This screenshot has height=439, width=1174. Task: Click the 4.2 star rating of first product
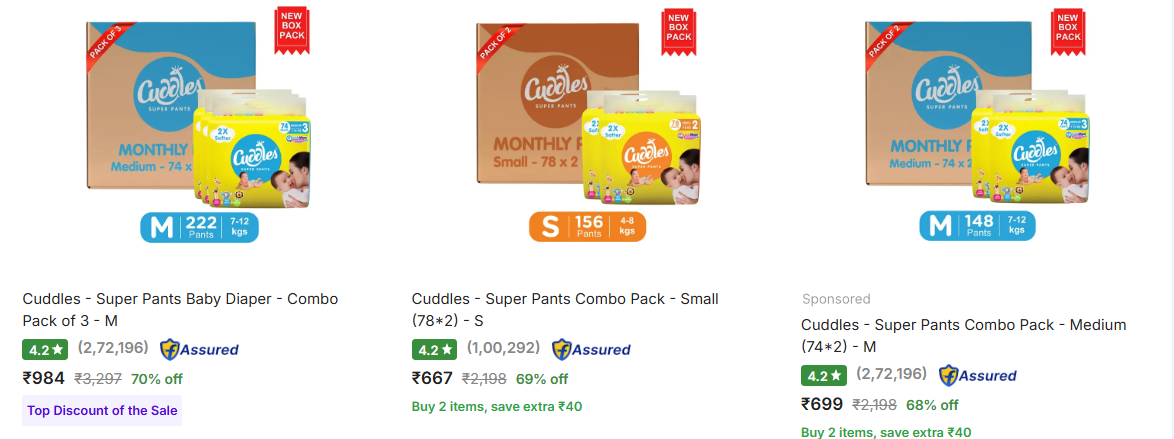pyautogui.click(x=45, y=350)
